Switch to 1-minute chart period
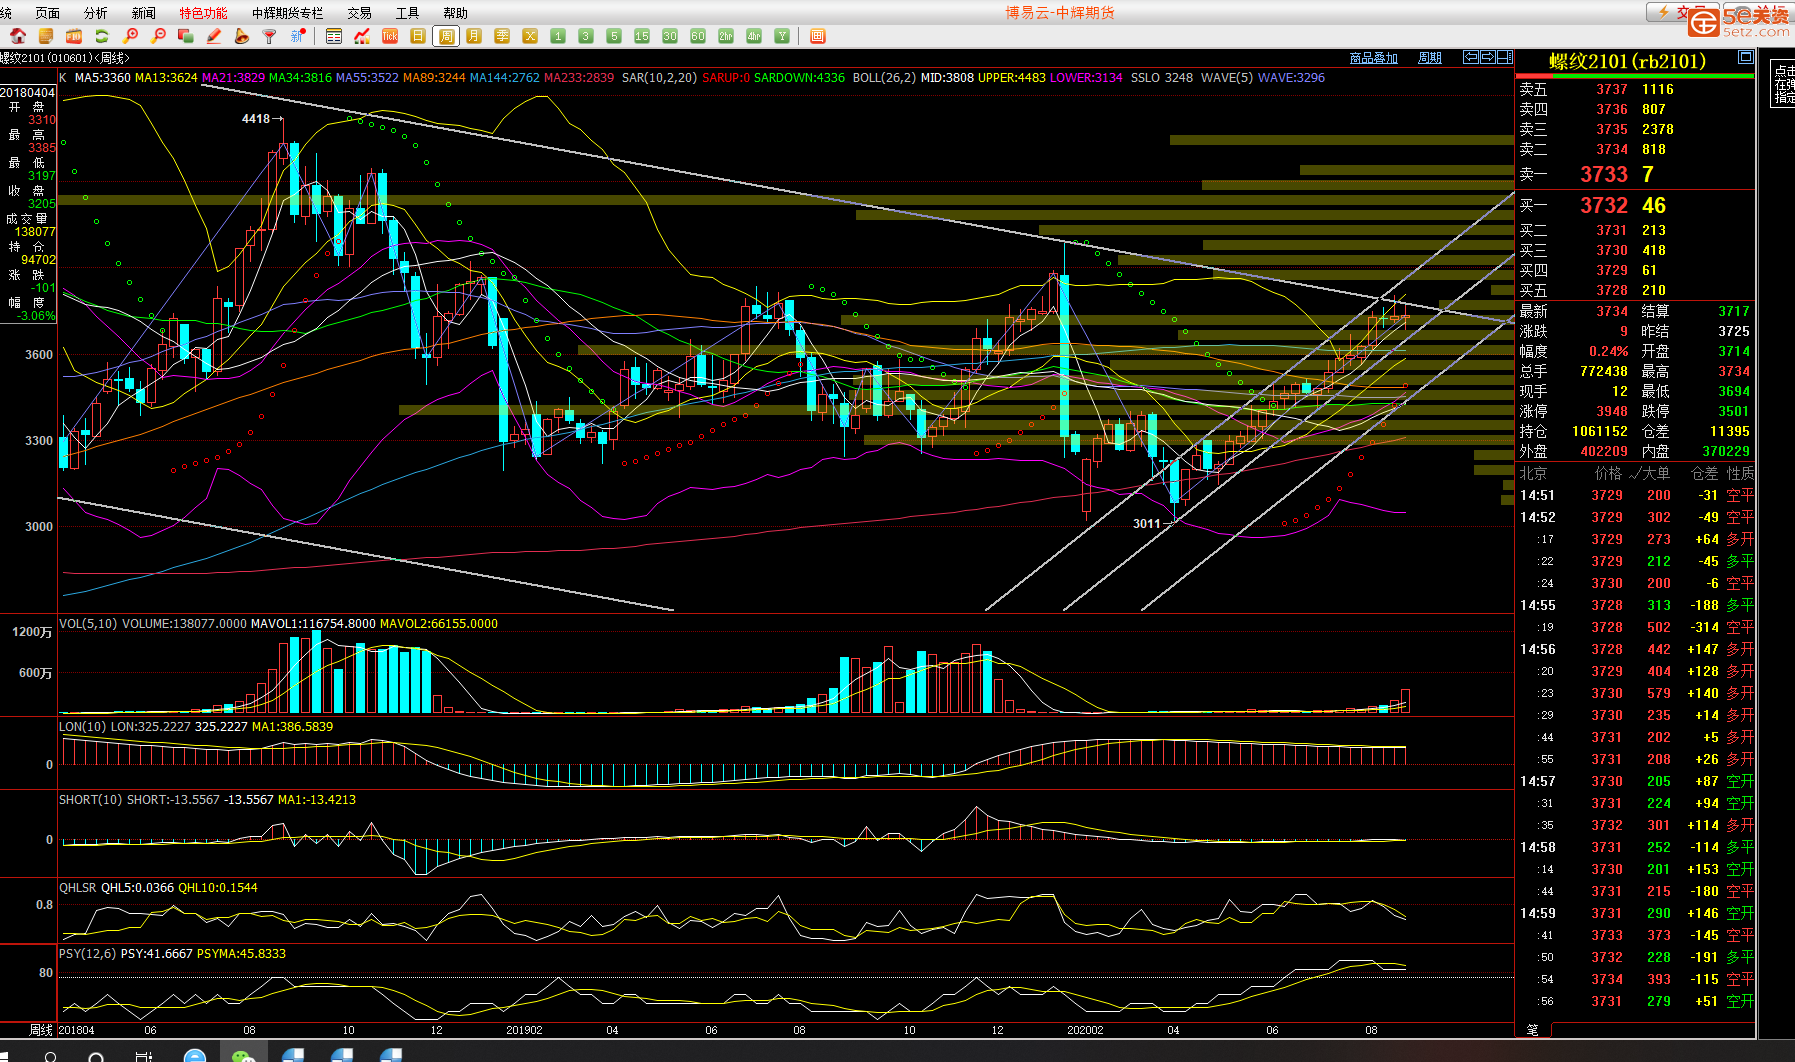The width and height of the screenshot is (1795, 1062). pos(558,36)
